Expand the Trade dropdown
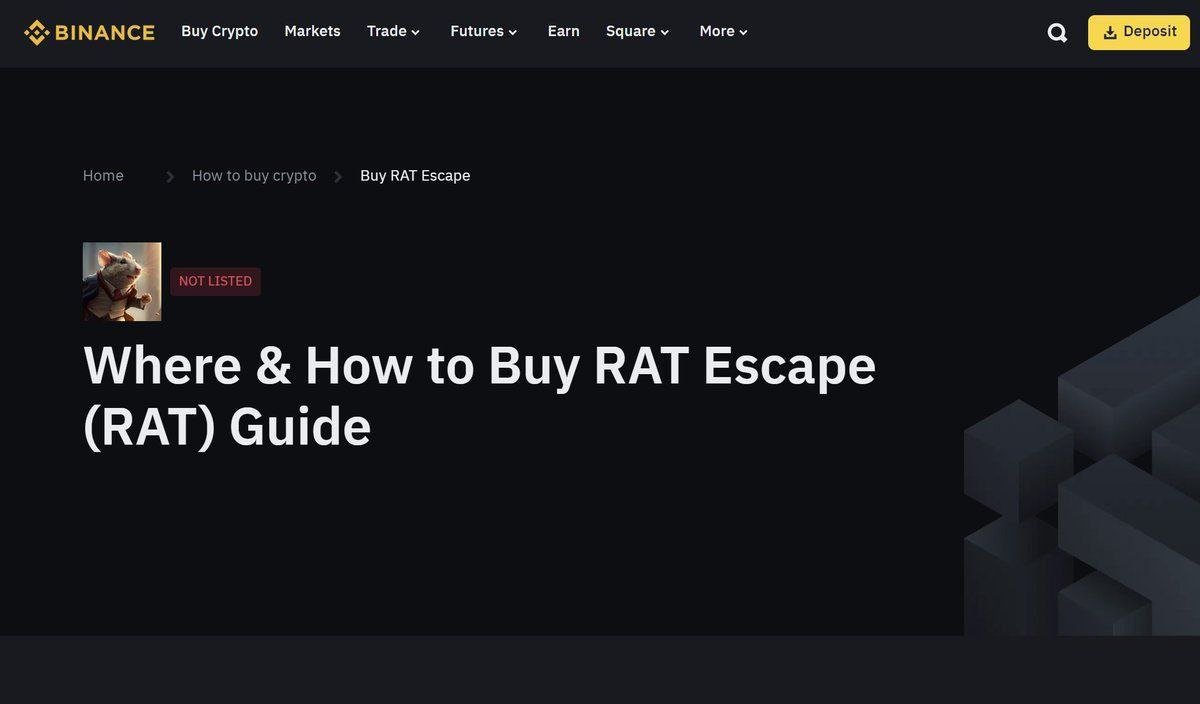This screenshot has width=1200, height=704. 394,31
